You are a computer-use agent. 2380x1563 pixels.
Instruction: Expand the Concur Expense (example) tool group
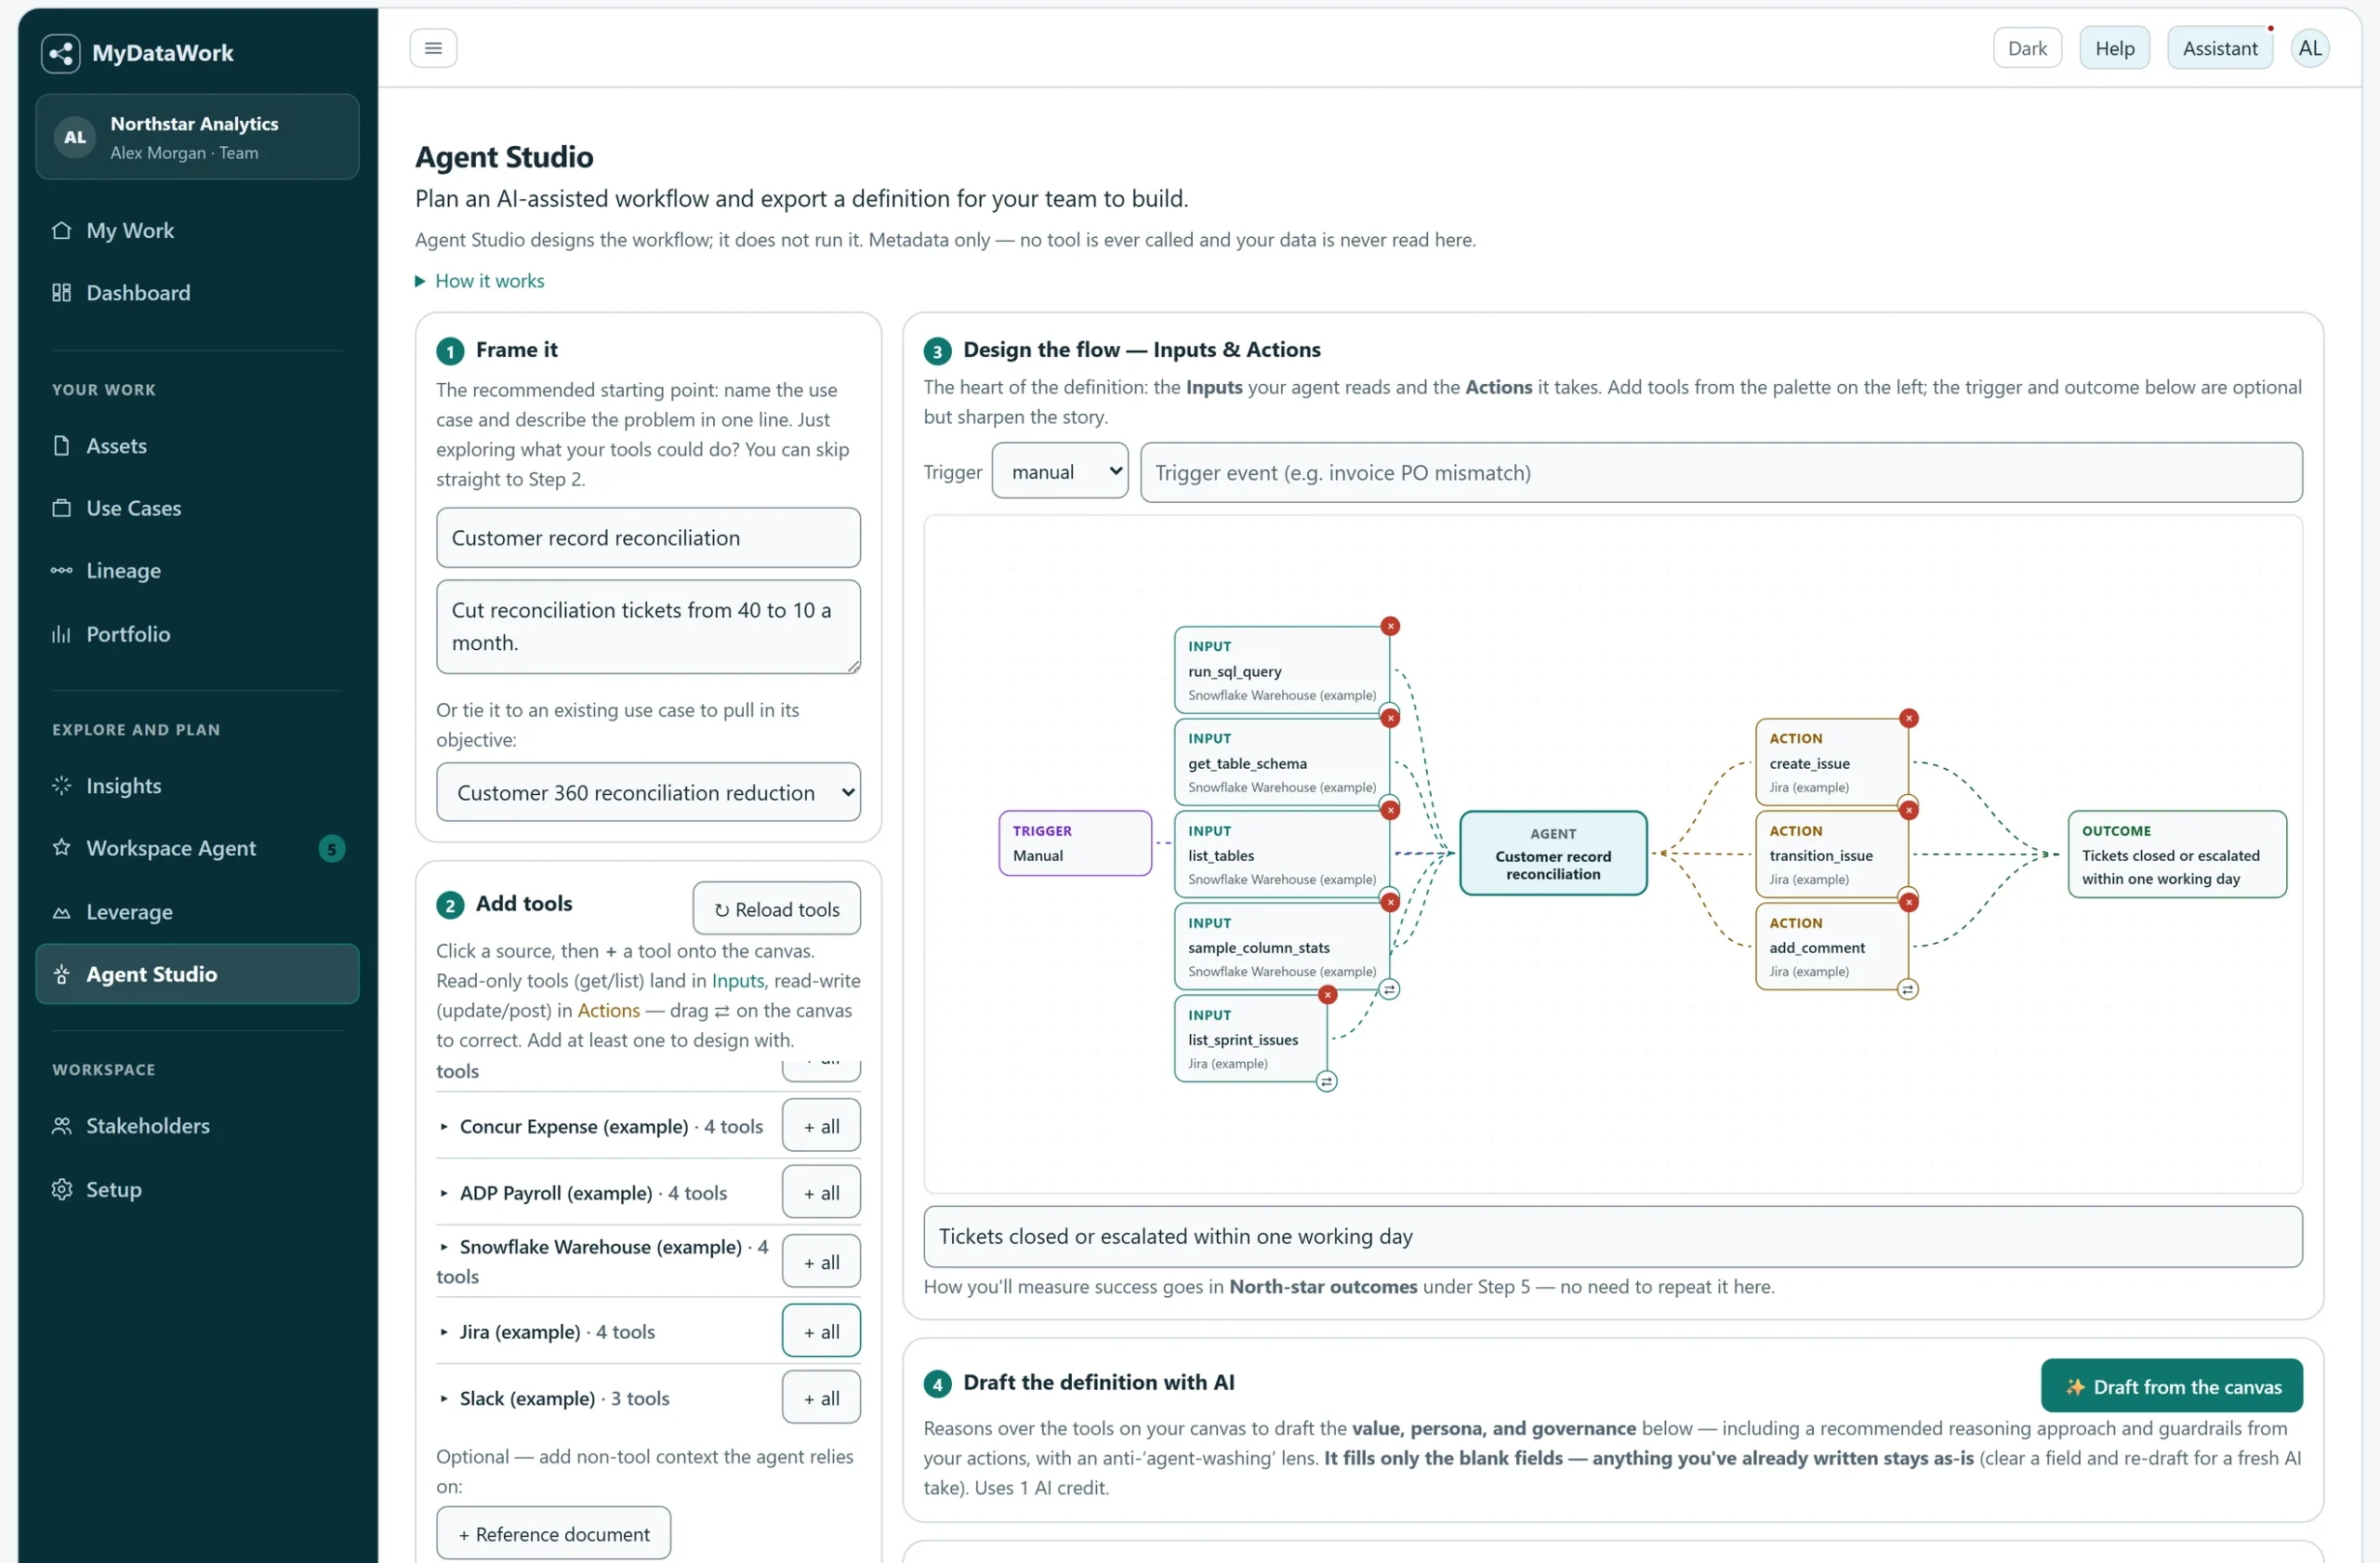click(x=601, y=1126)
